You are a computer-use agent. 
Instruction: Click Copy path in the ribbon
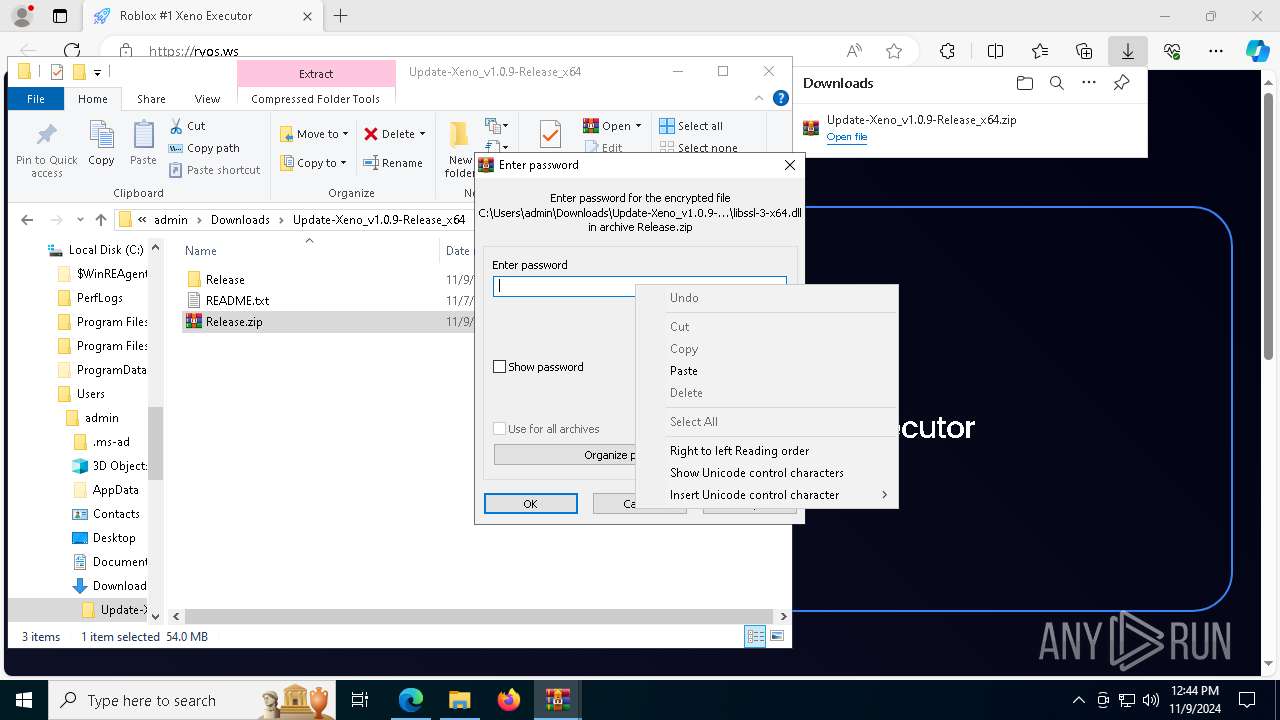204,148
